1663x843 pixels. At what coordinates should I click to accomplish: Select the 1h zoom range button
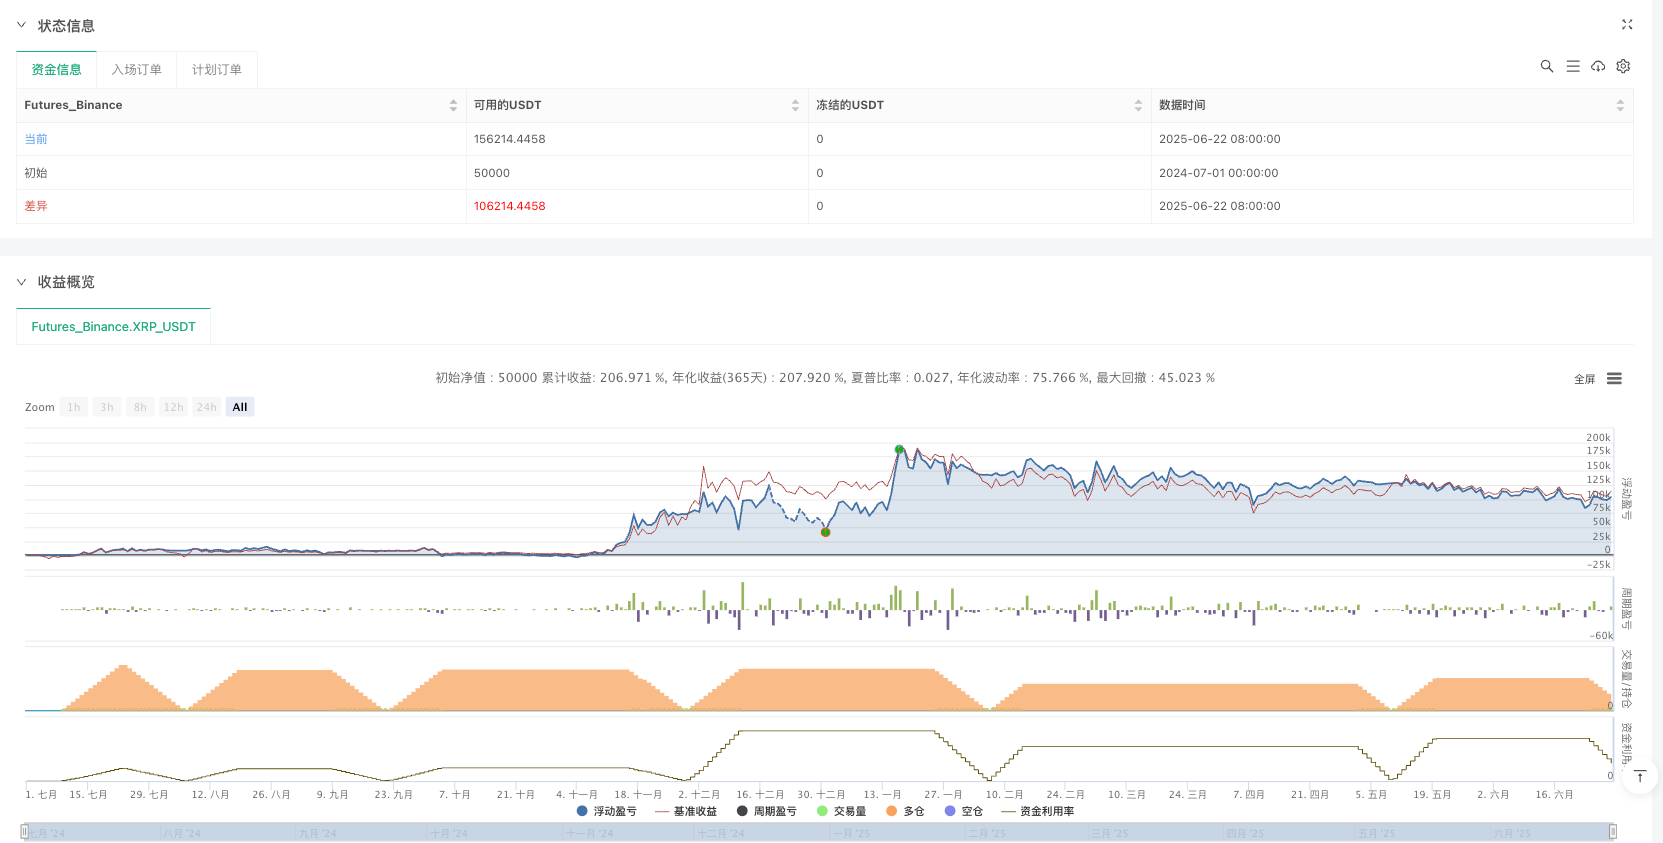coord(74,407)
